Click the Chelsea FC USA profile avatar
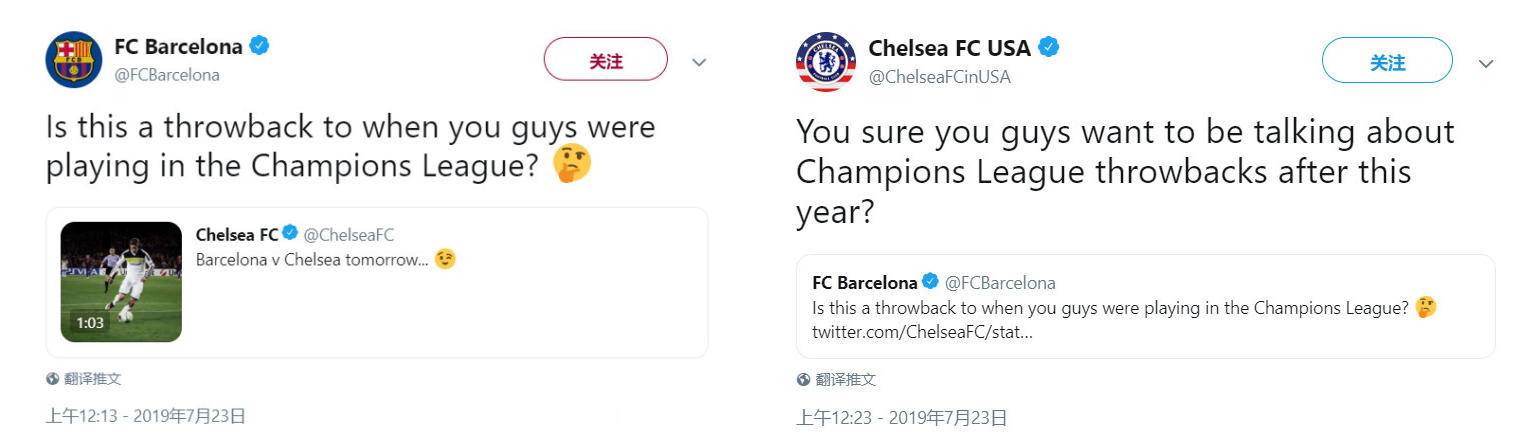Screen dimensions: 1533x437 pos(825,61)
